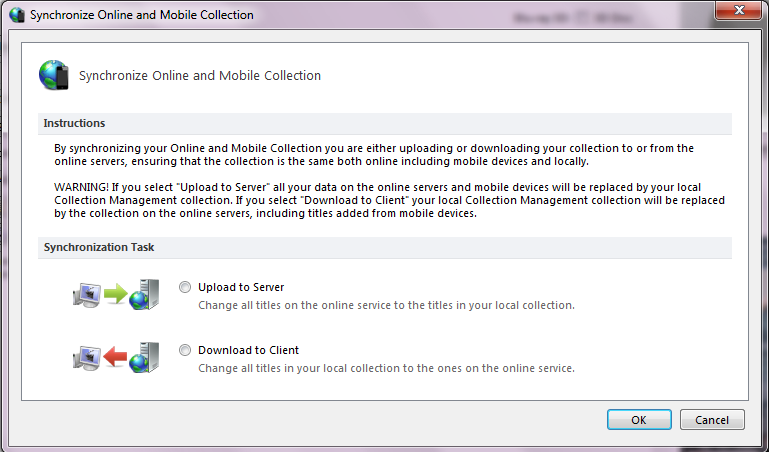Click the dialog heading next to the globe icon
Screen dimensions: 769x452
[x=200, y=75]
